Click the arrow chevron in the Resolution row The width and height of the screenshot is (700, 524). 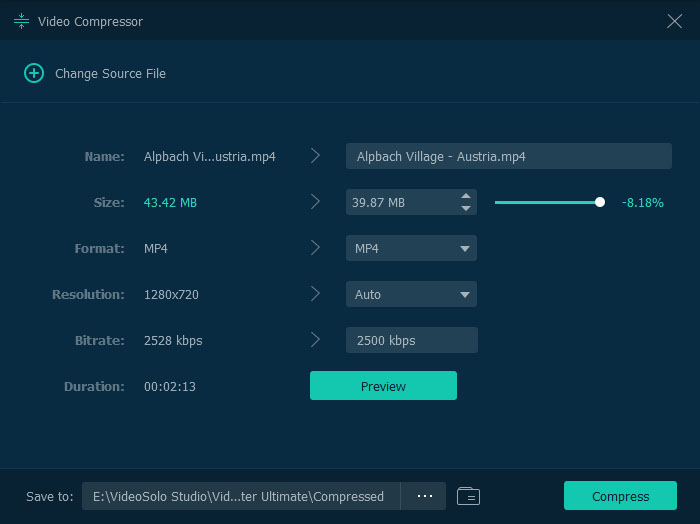tap(315, 294)
